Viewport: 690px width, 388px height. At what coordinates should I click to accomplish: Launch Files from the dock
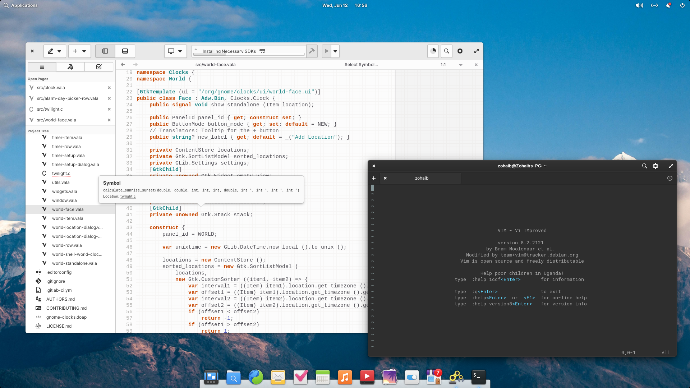pos(233,377)
